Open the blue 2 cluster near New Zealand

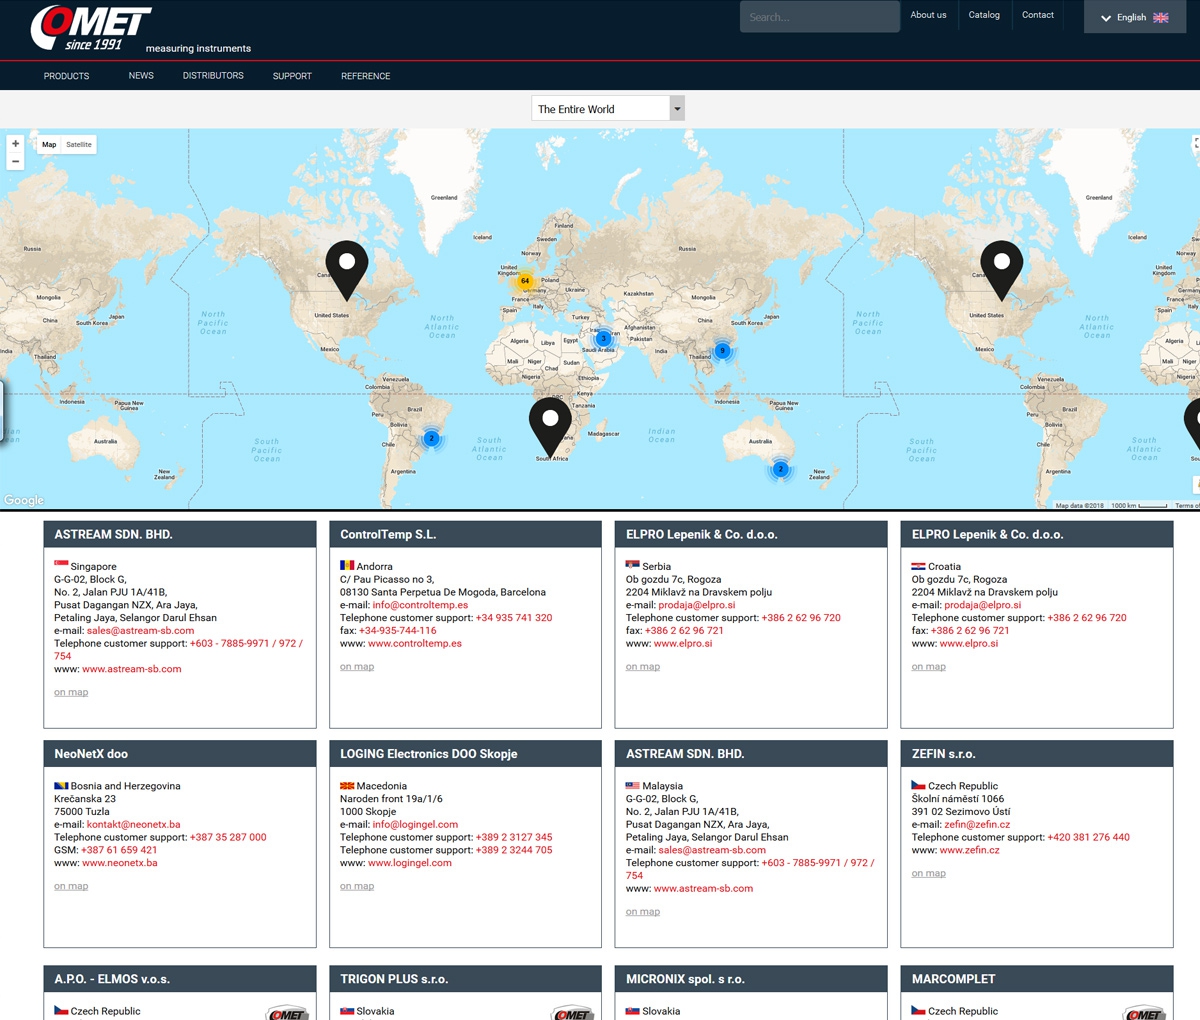point(781,469)
